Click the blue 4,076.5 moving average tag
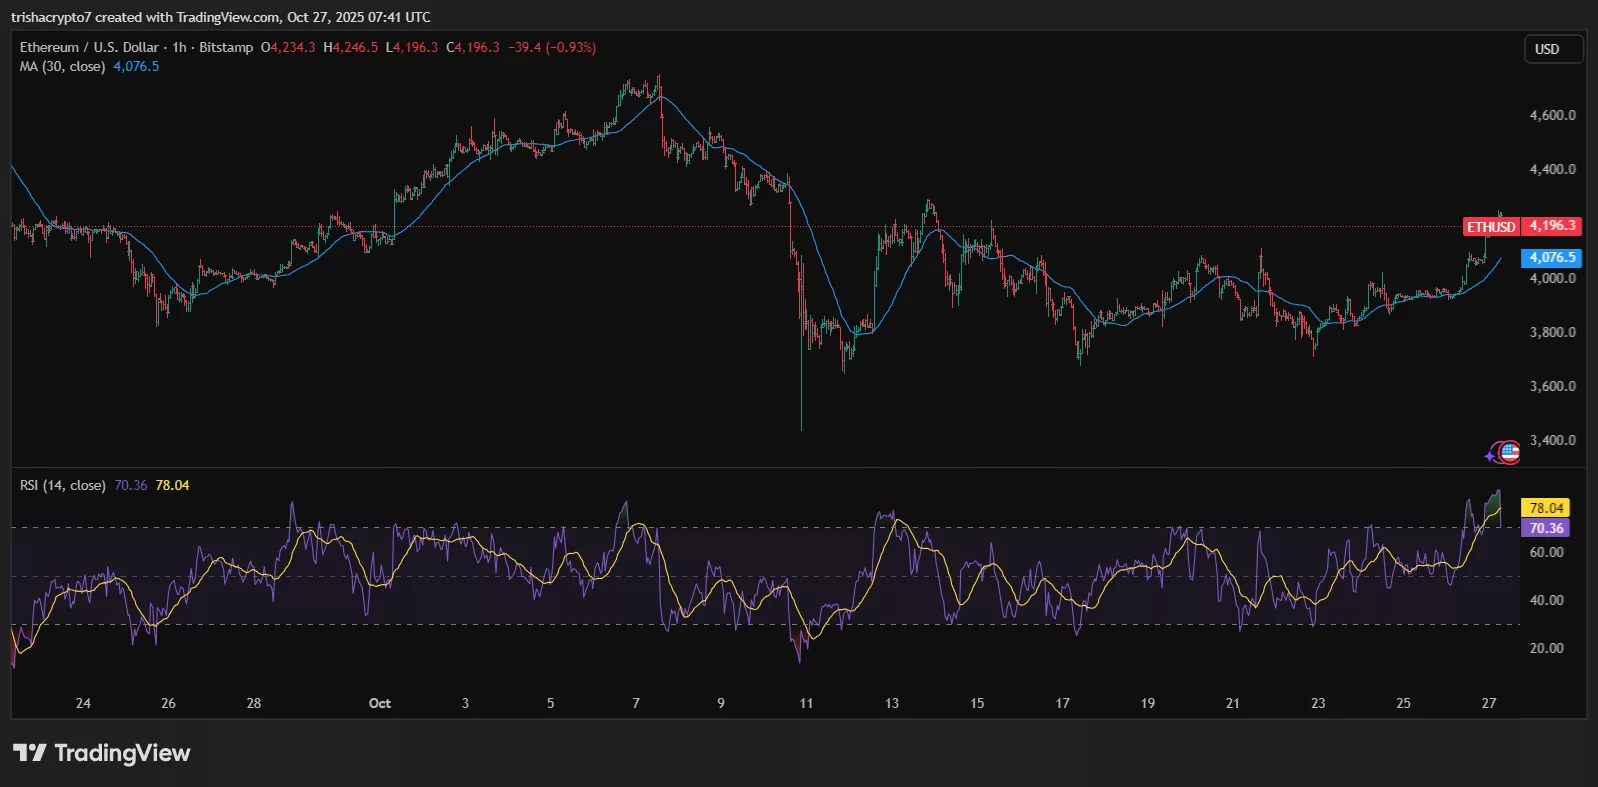Image resolution: width=1598 pixels, height=787 pixels. (1551, 258)
